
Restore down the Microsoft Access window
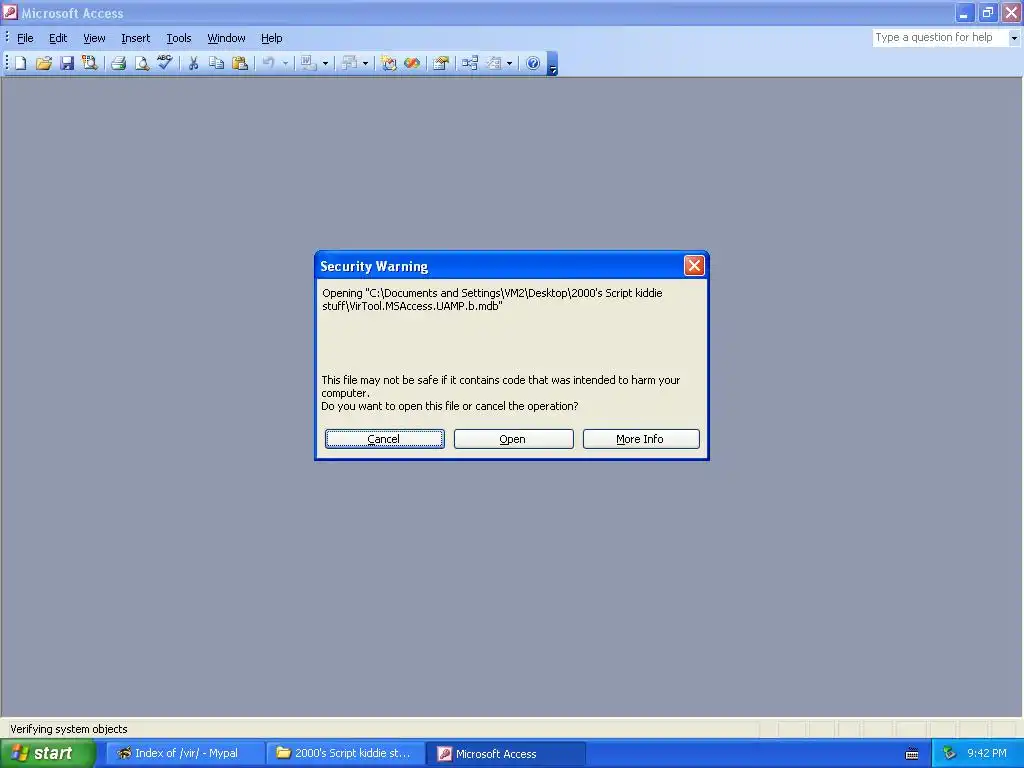click(x=987, y=12)
